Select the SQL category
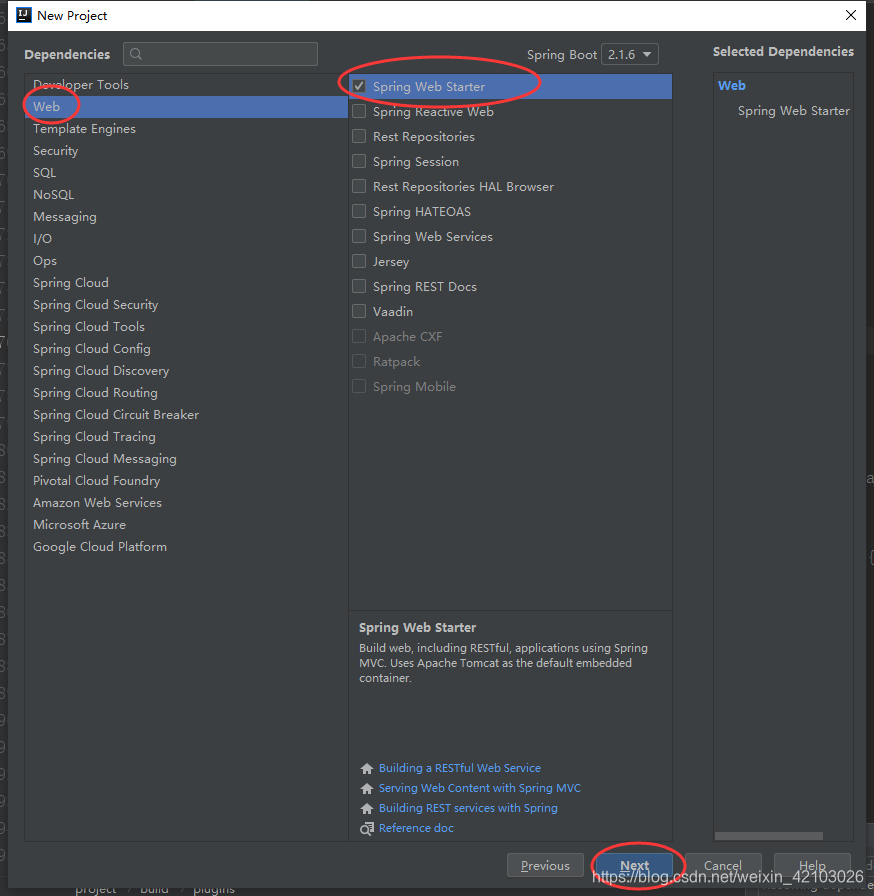Viewport: 874px width, 896px height. coord(186,173)
